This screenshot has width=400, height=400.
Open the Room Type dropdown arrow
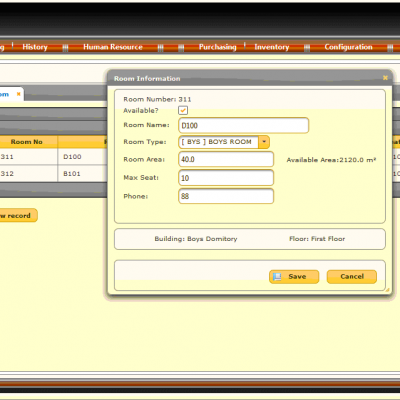pyautogui.click(x=264, y=142)
